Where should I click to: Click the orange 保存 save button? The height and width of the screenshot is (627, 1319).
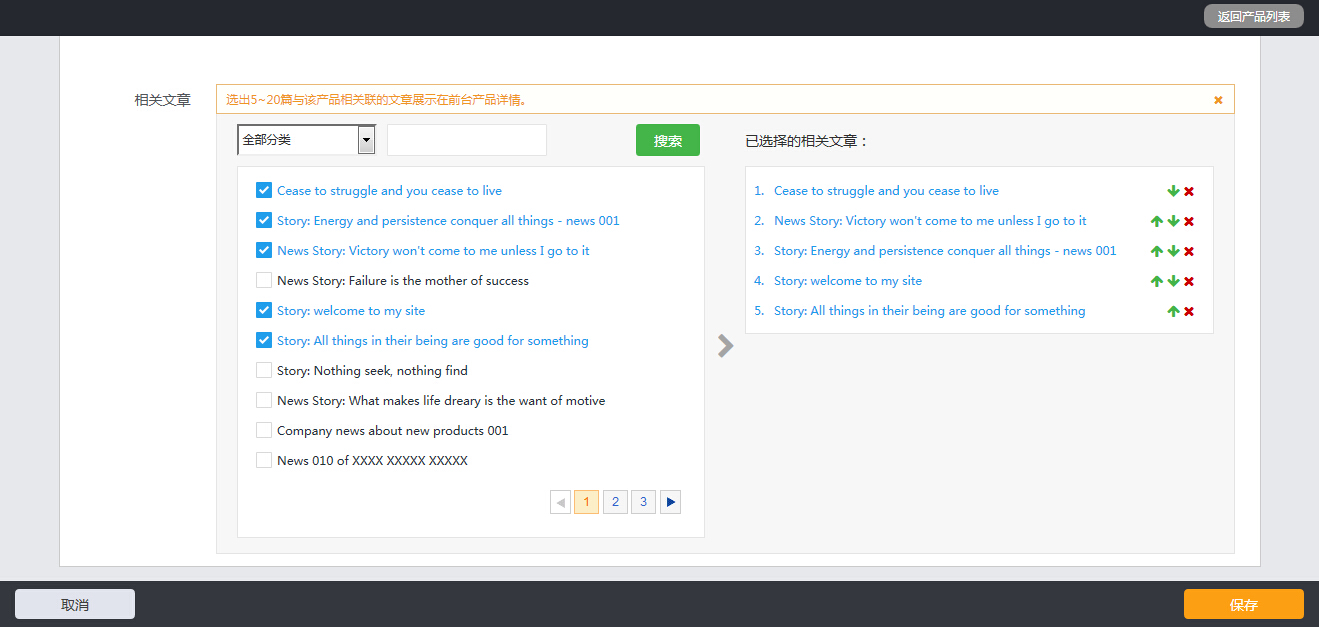(x=1243, y=604)
